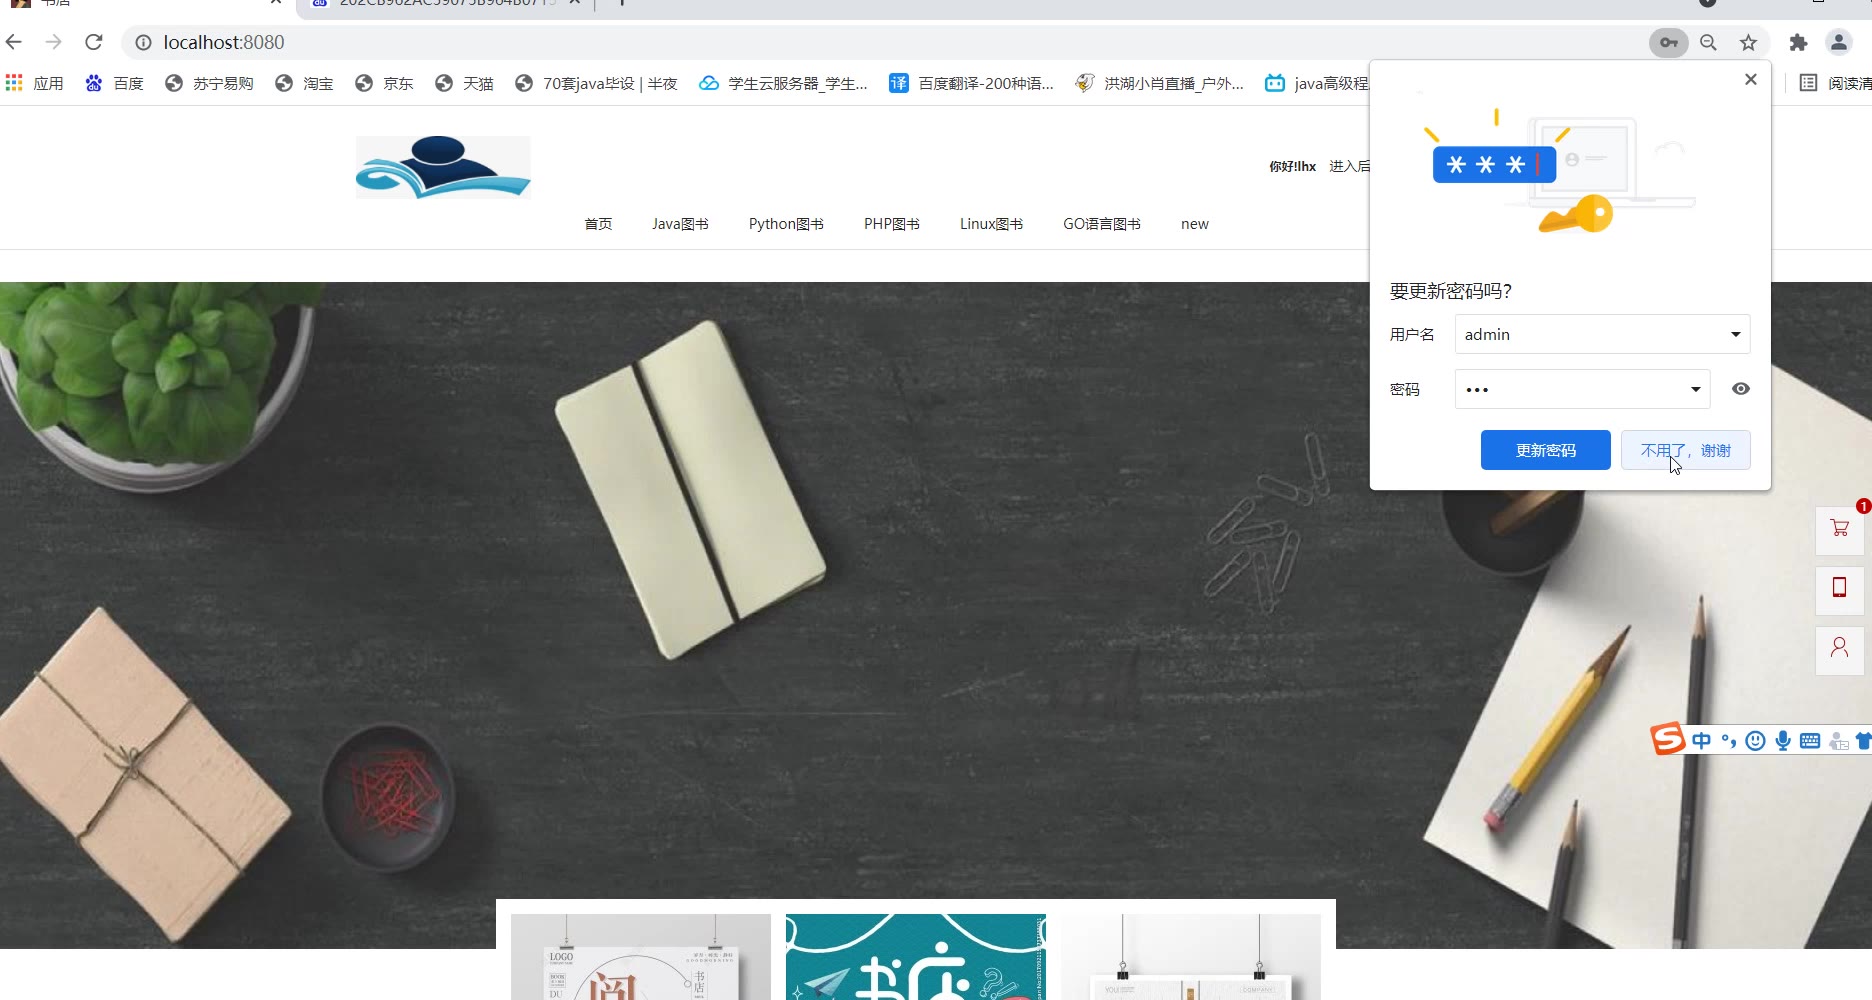Click the Sogou input method S logo
1872x1000 pixels.
coord(1668,739)
